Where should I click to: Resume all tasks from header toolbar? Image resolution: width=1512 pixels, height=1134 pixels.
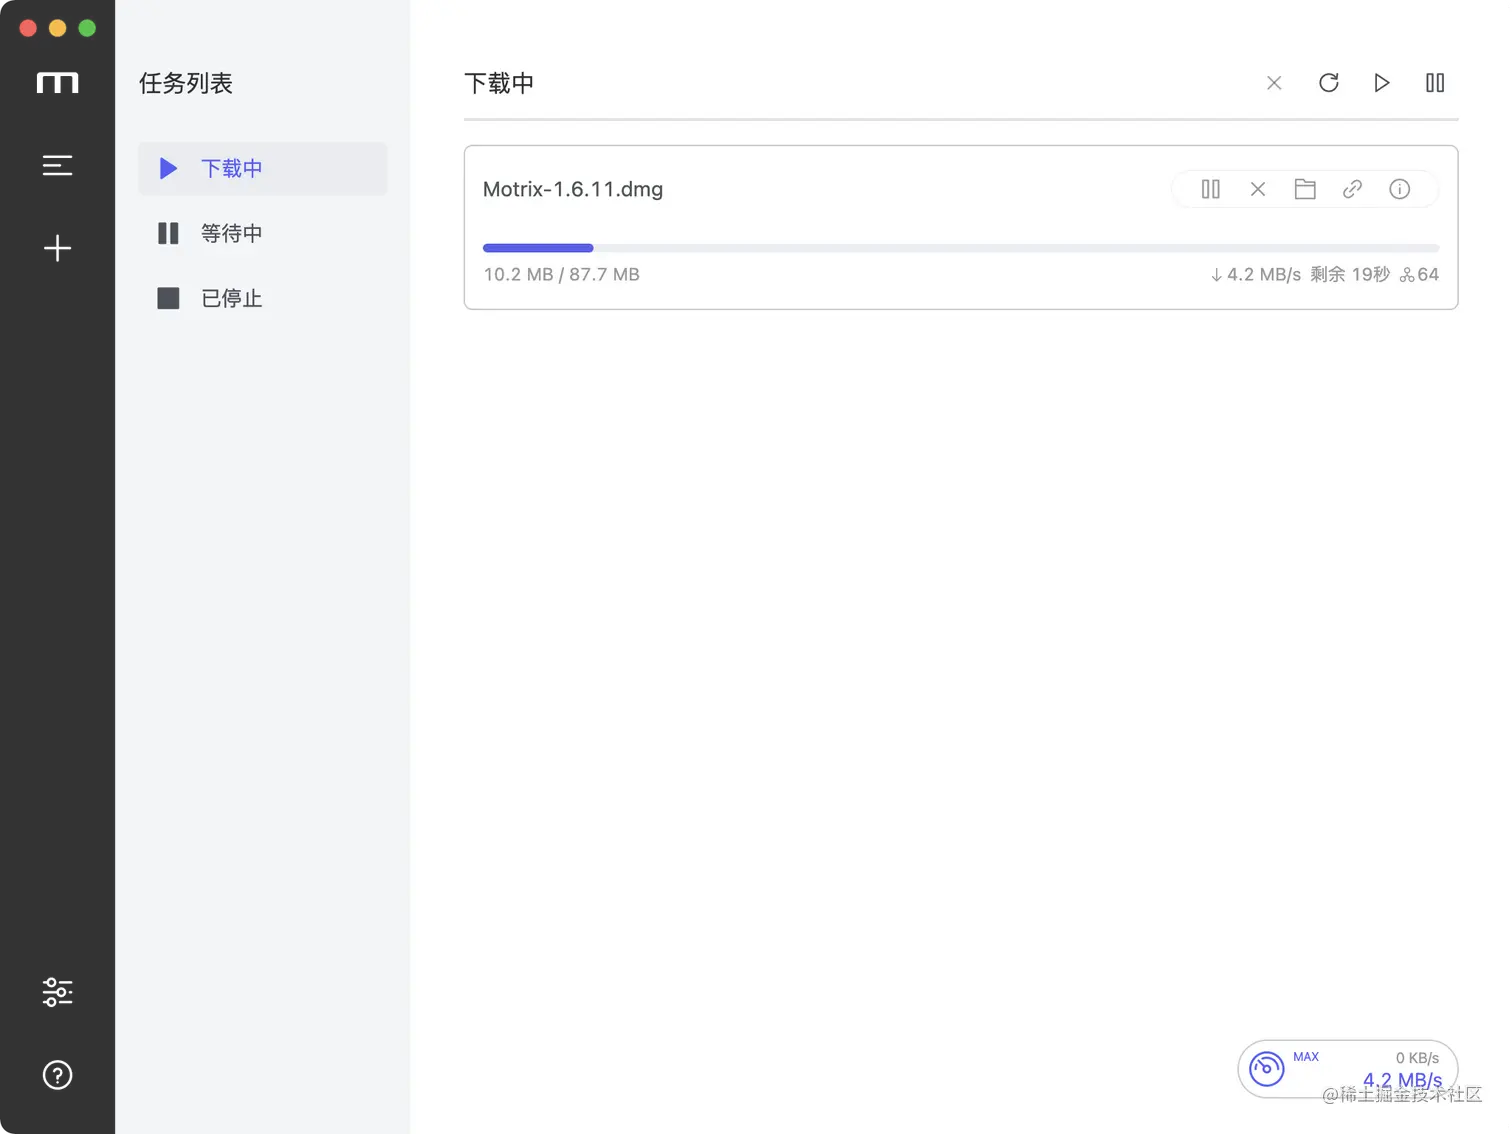click(1381, 83)
